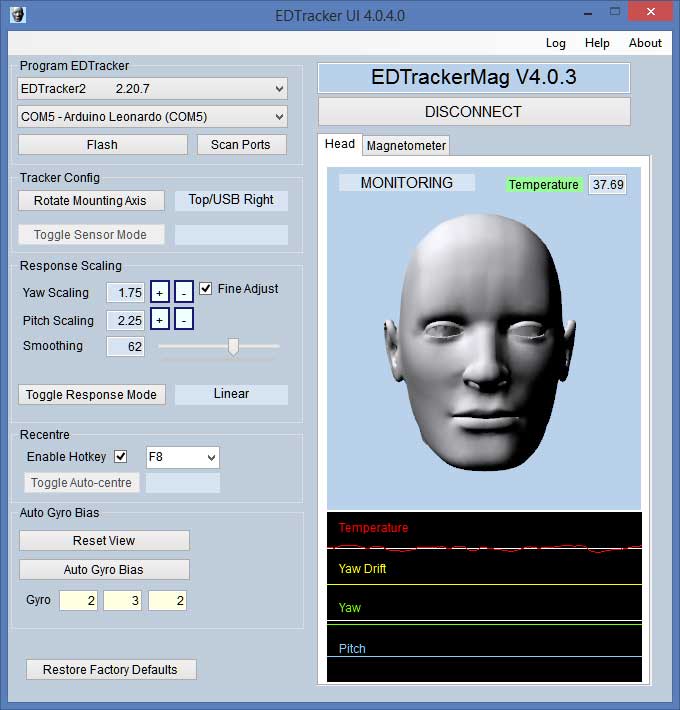Click Toggle Response Mode
This screenshot has width=680, height=710.
point(92,394)
